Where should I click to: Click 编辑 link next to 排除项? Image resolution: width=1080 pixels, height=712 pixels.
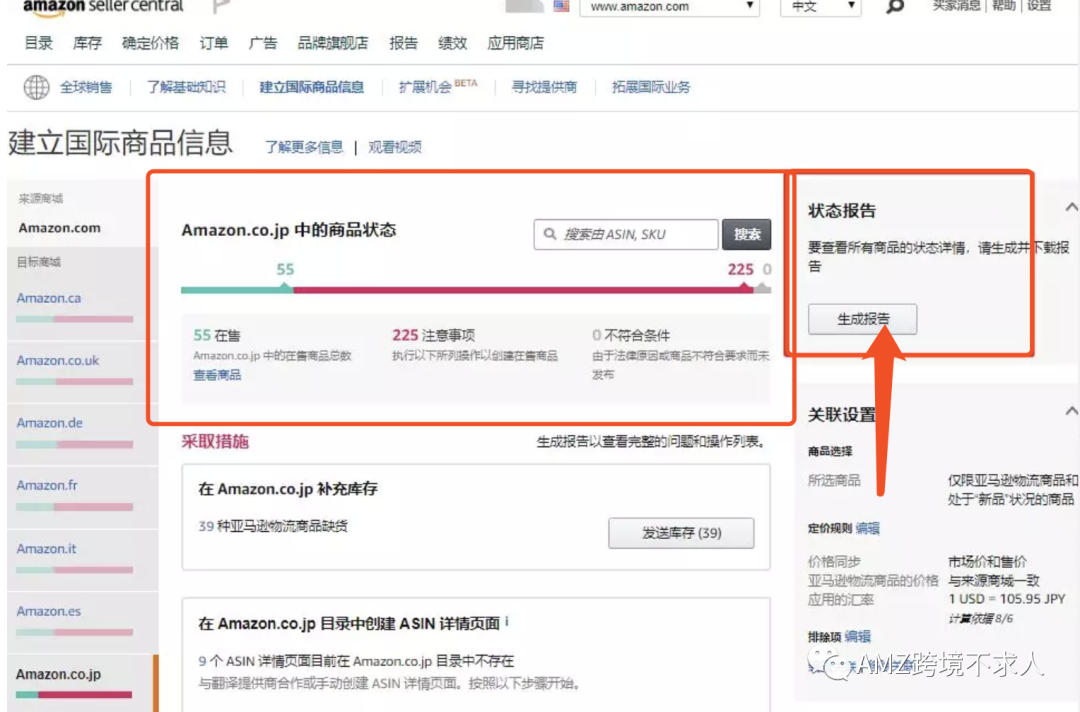pos(858,636)
